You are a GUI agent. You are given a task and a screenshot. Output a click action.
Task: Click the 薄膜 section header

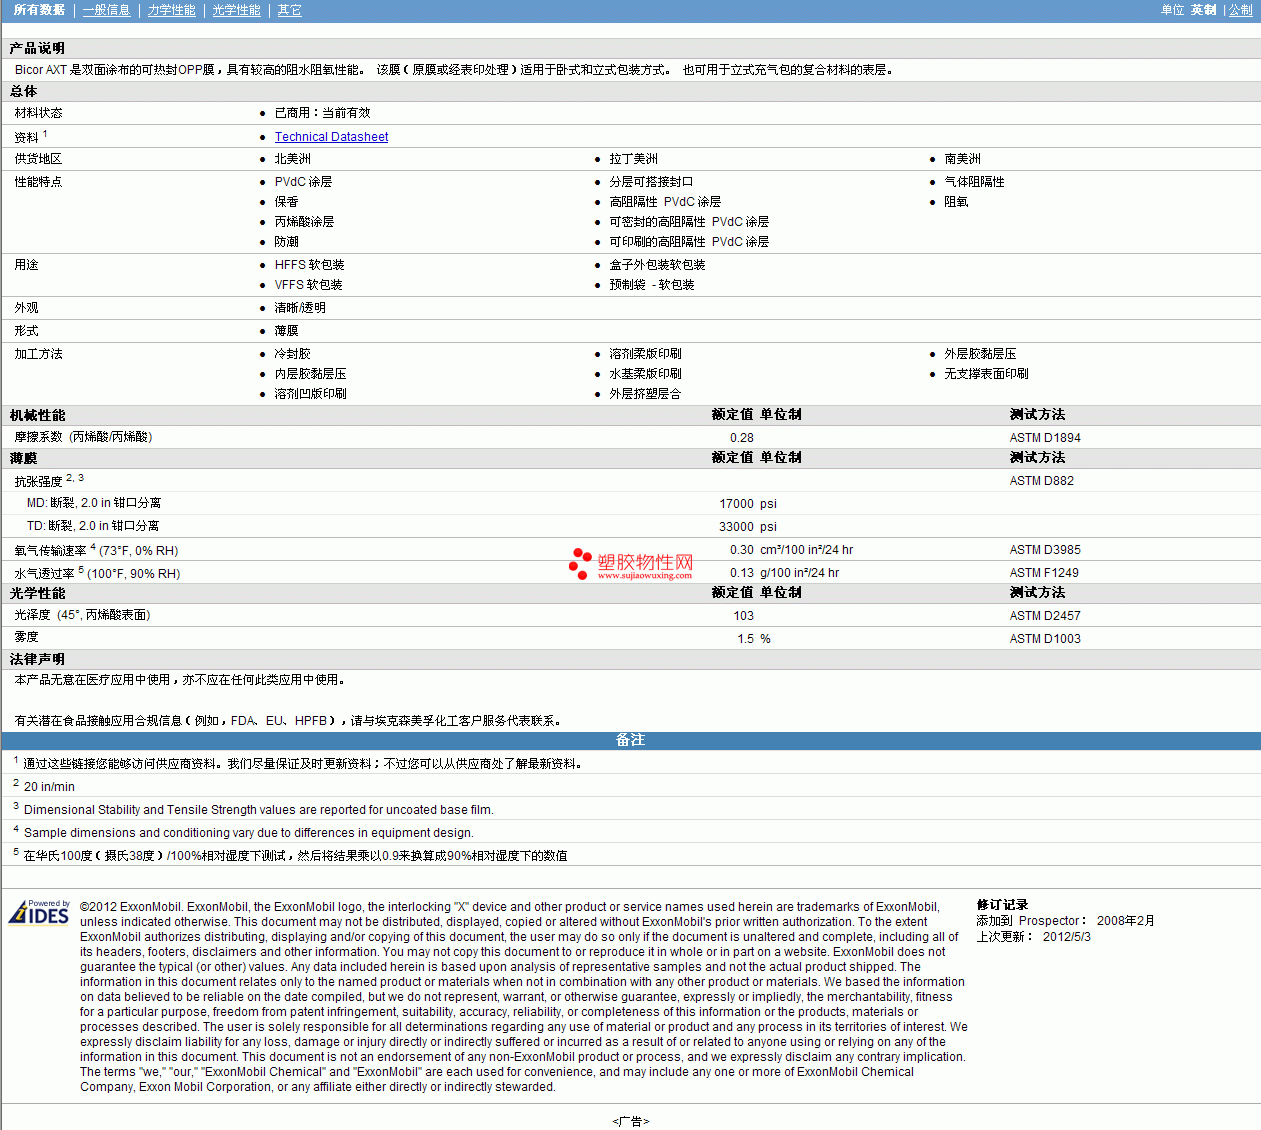coord(24,458)
